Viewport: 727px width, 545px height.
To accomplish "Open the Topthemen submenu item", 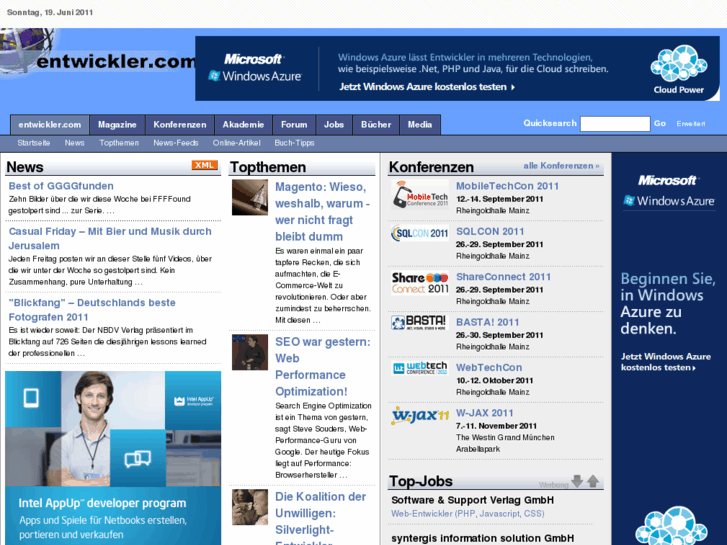I will click(x=119, y=143).
